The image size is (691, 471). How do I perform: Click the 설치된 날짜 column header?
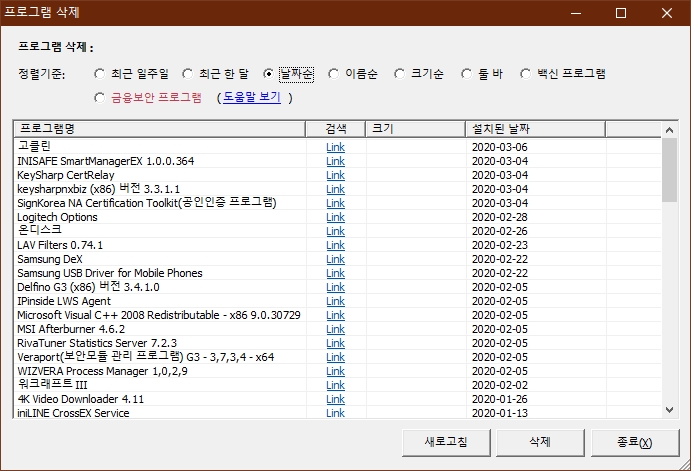(x=535, y=129)
